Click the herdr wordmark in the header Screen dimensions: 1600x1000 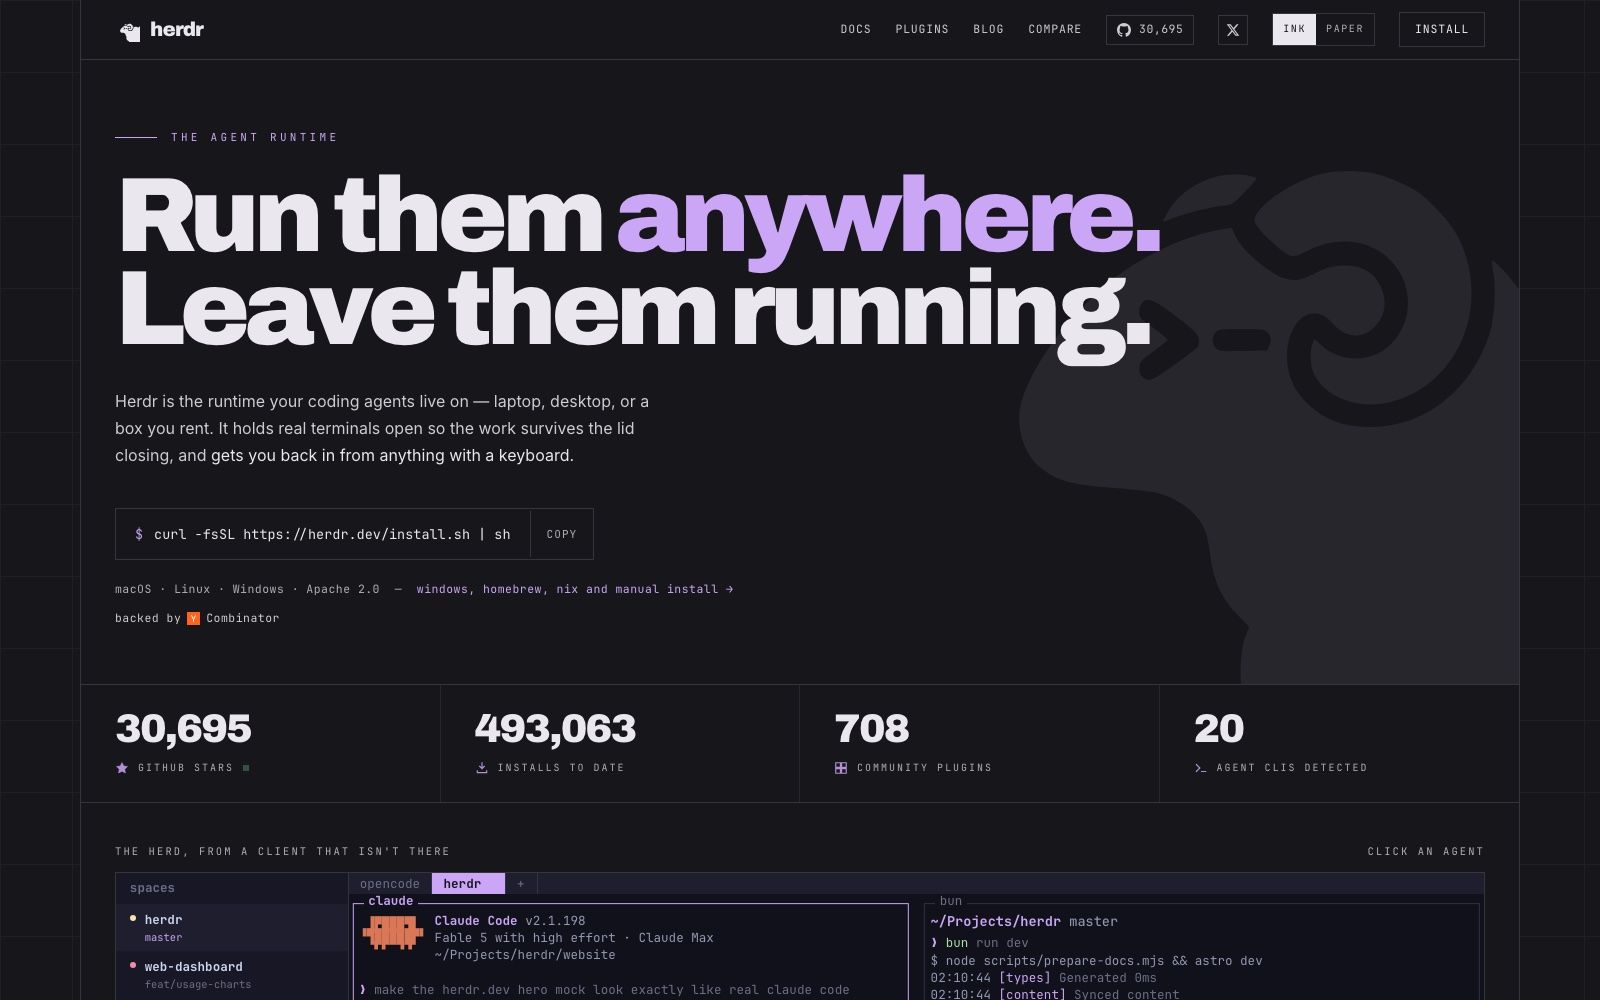177,30
